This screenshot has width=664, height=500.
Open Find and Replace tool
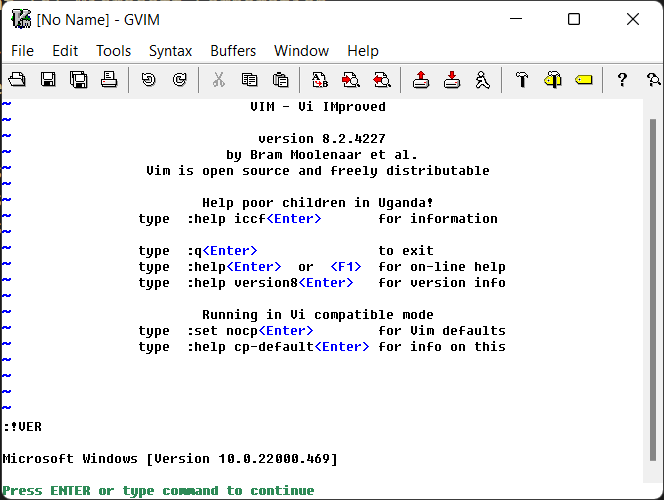(x=320, y=80)
